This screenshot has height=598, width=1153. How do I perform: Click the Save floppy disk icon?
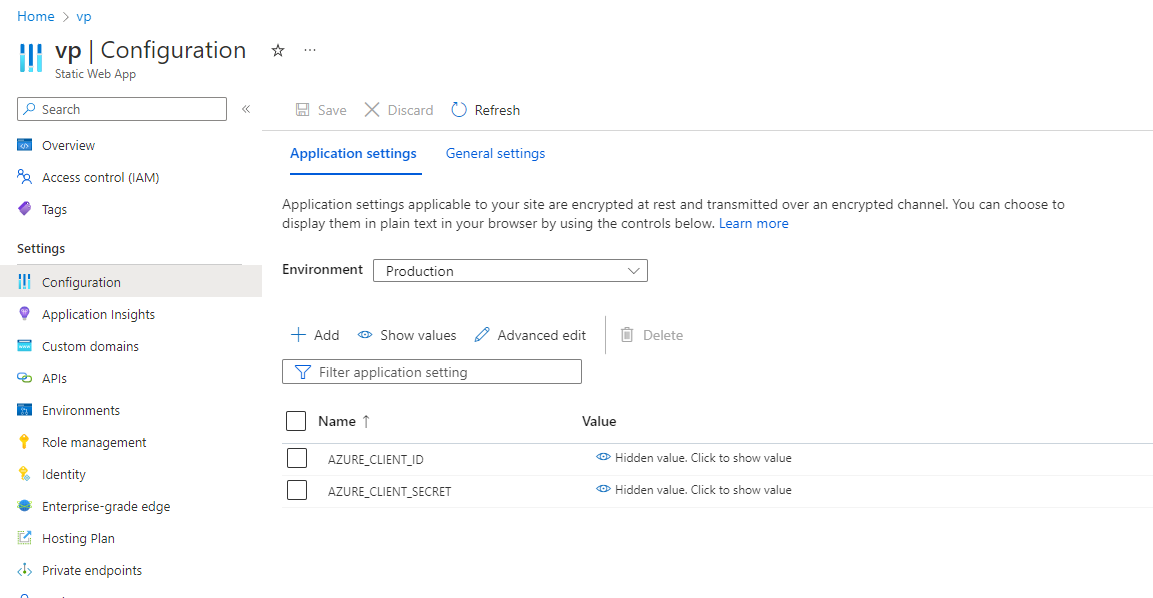pos(302,110)
